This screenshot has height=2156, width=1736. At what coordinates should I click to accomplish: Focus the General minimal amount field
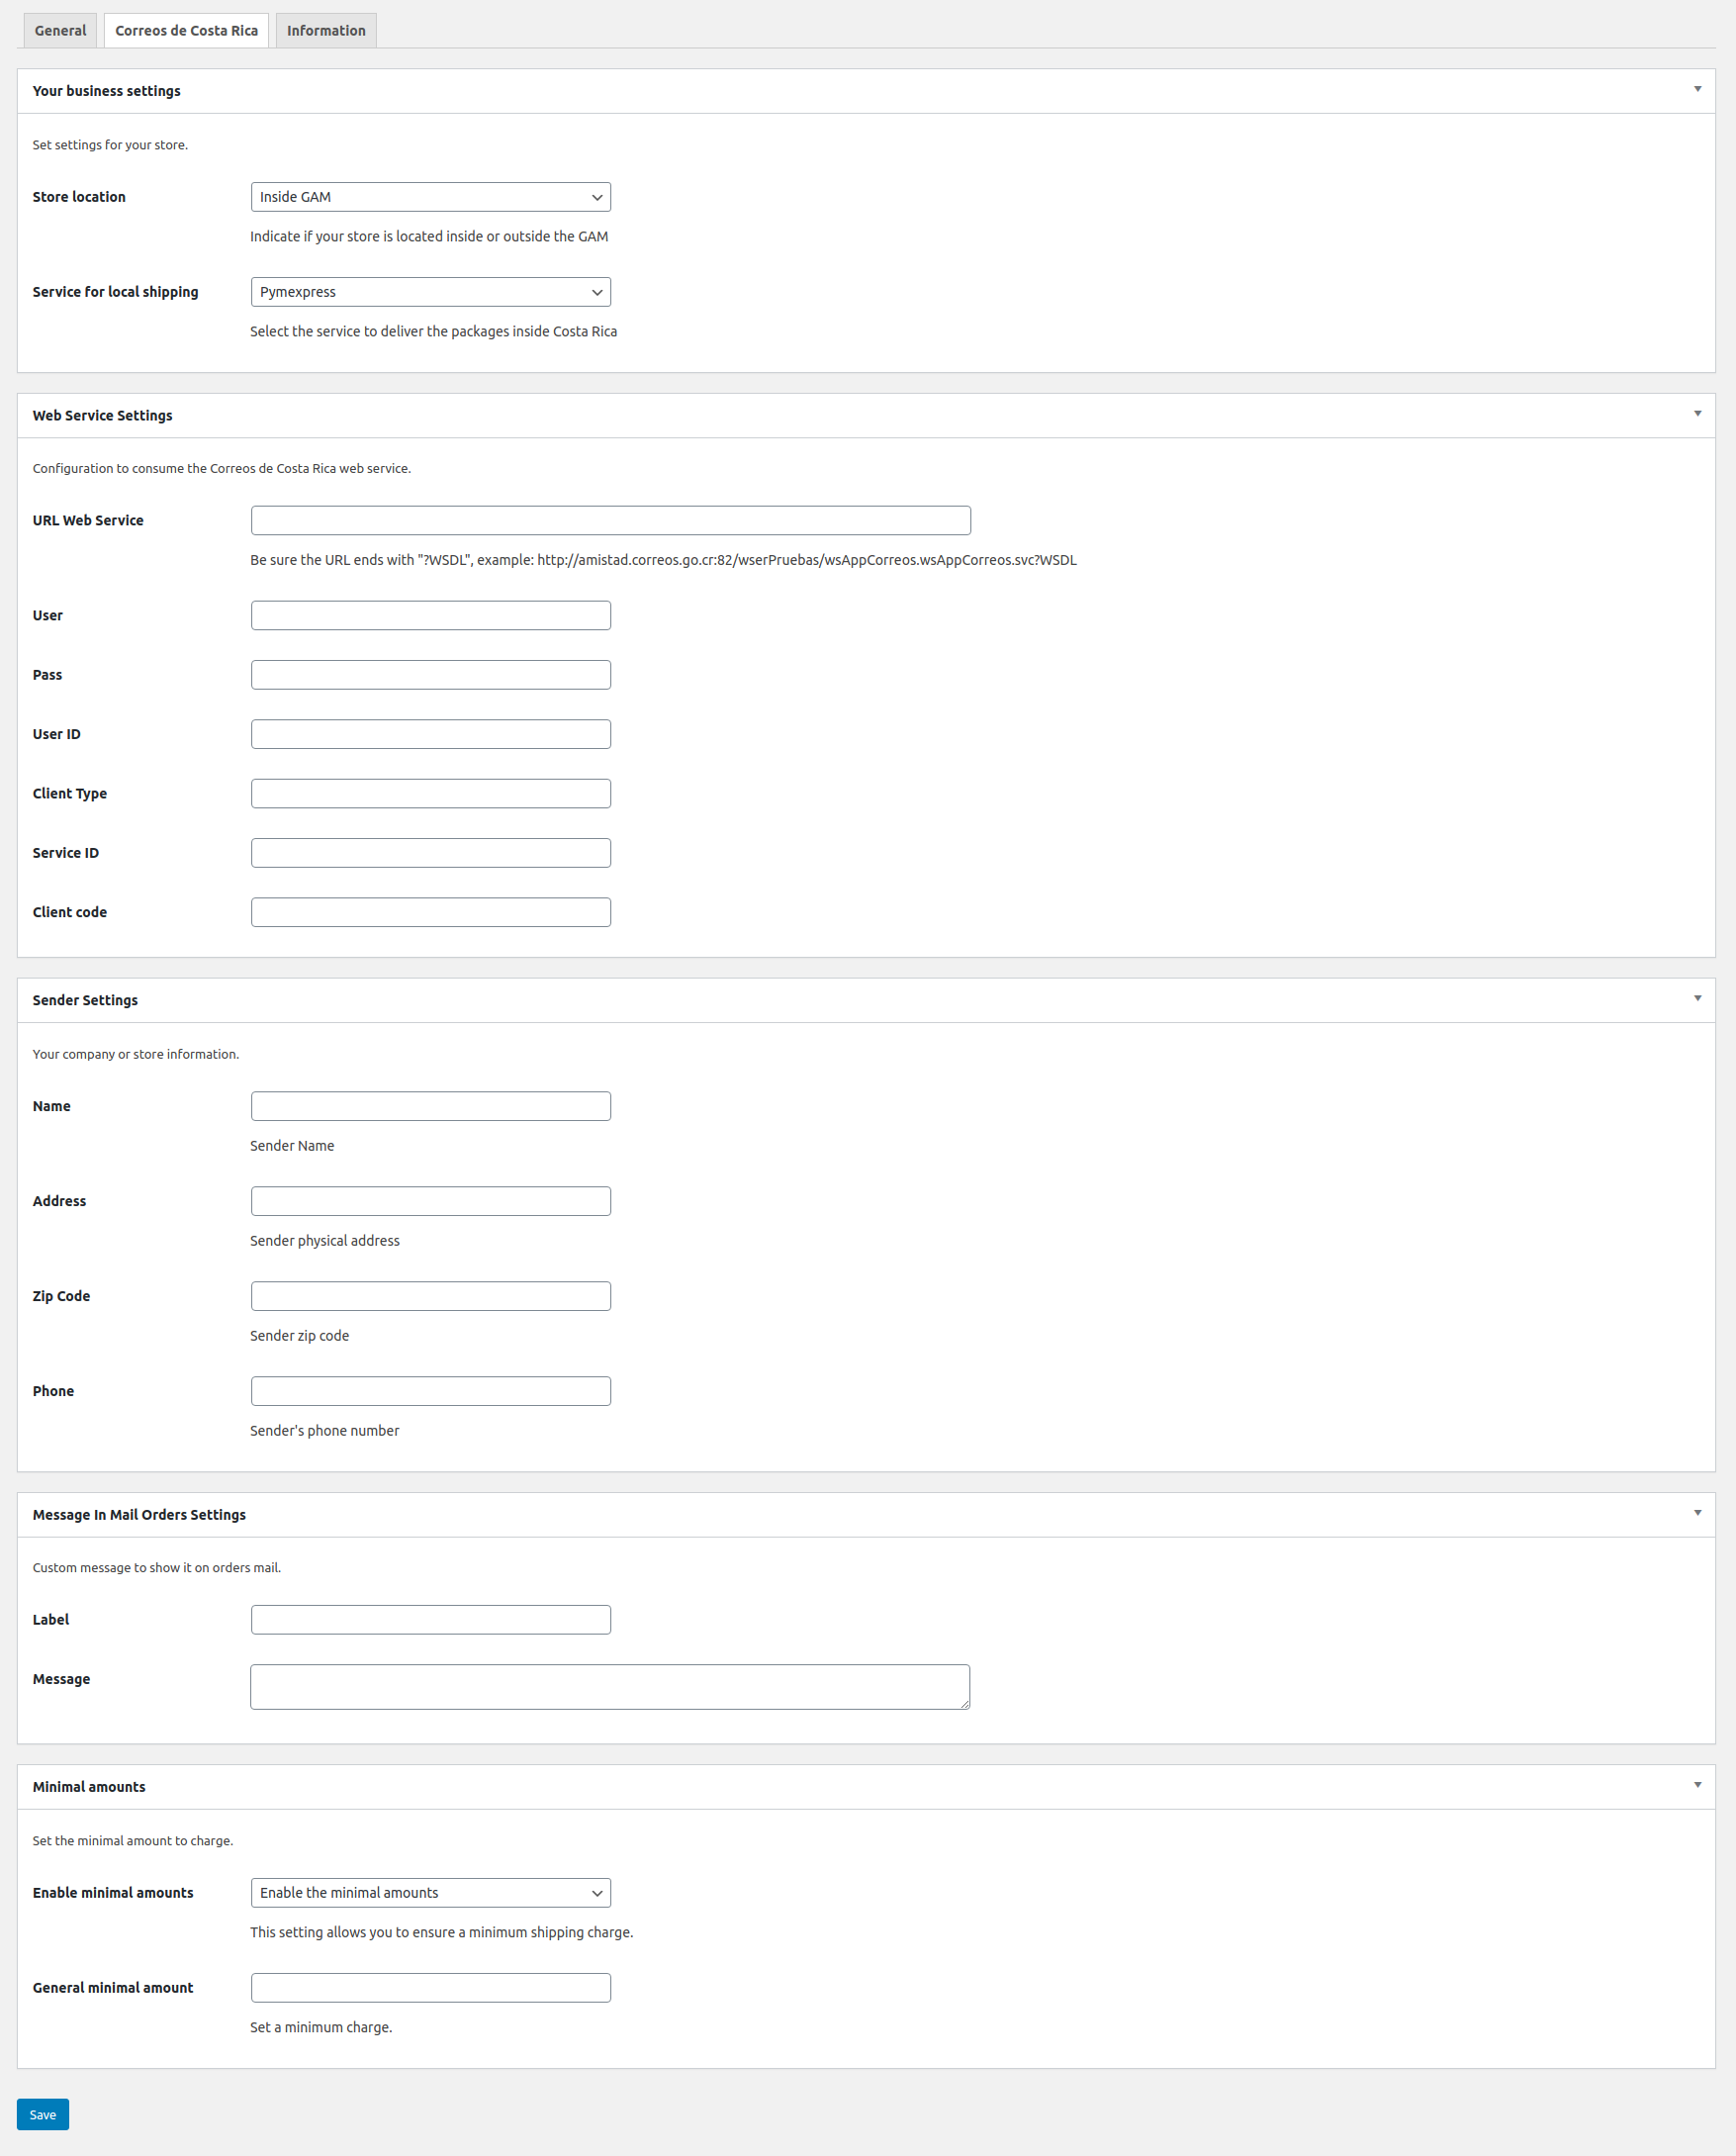(430, 1988)
